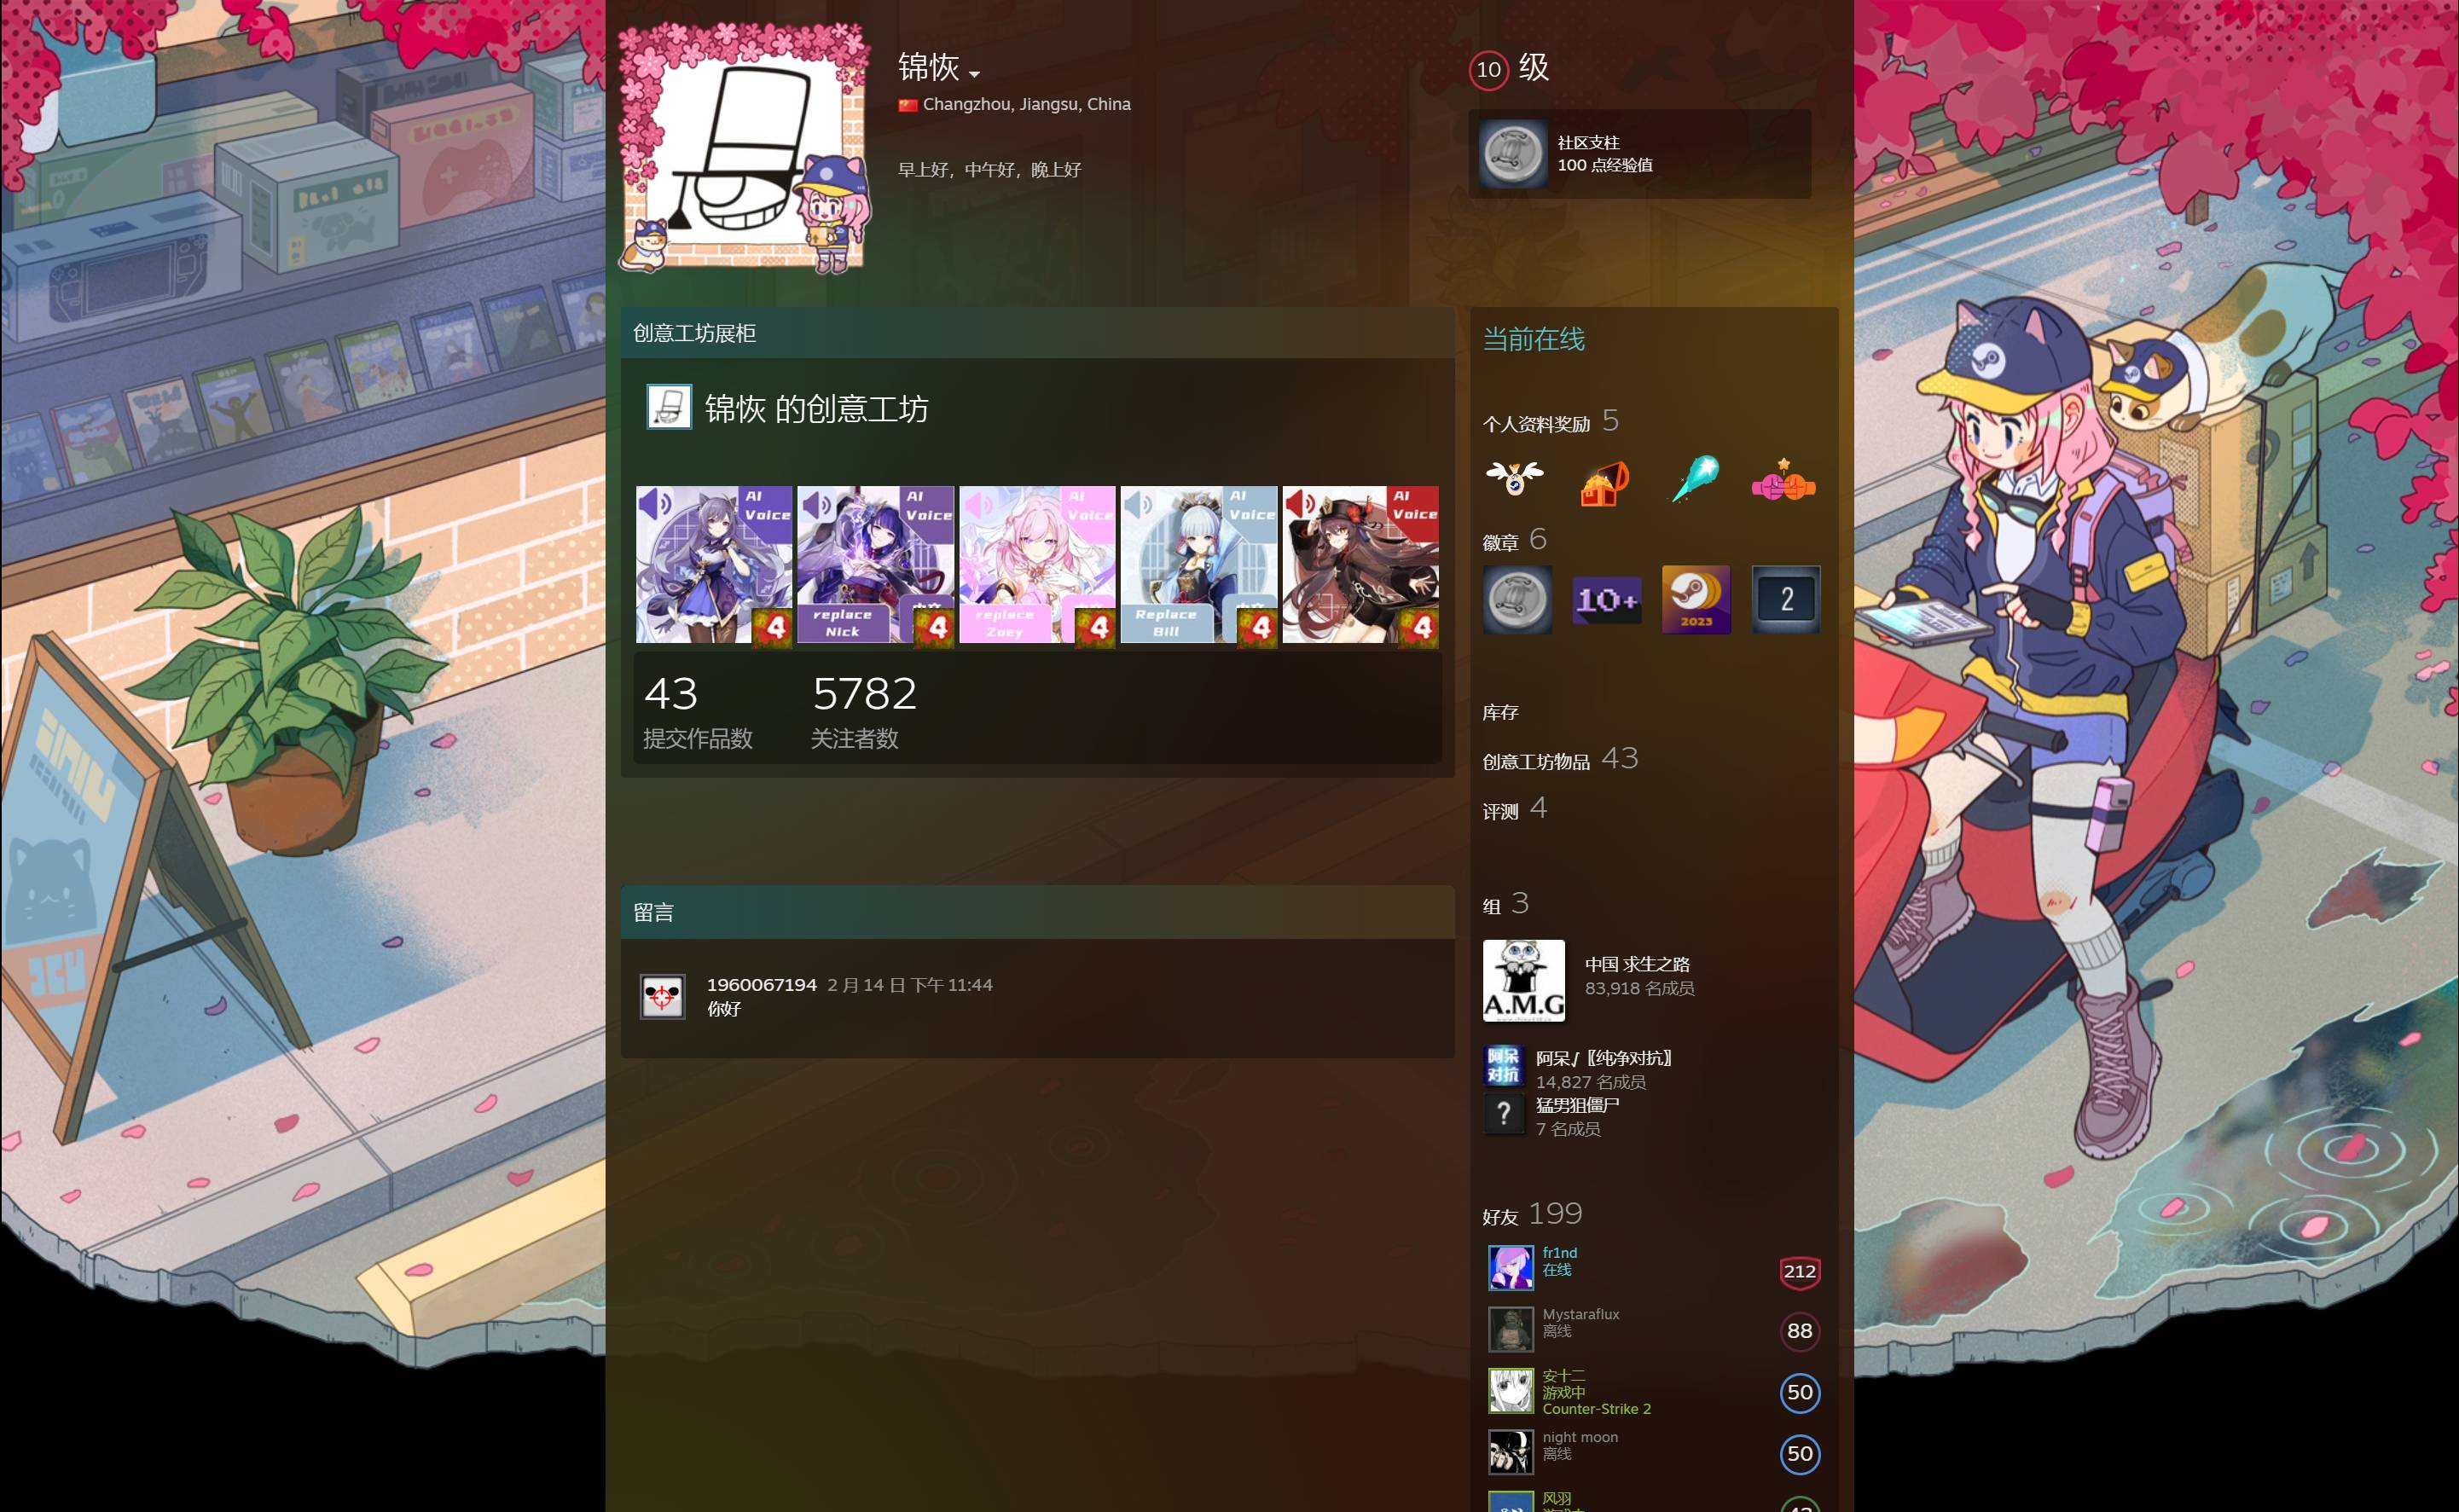Open commenter 1960067194's avatar

tap(662, 997)
